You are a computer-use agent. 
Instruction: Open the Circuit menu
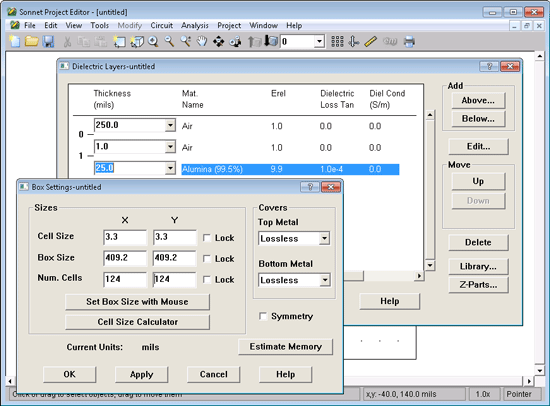(162, 25)
